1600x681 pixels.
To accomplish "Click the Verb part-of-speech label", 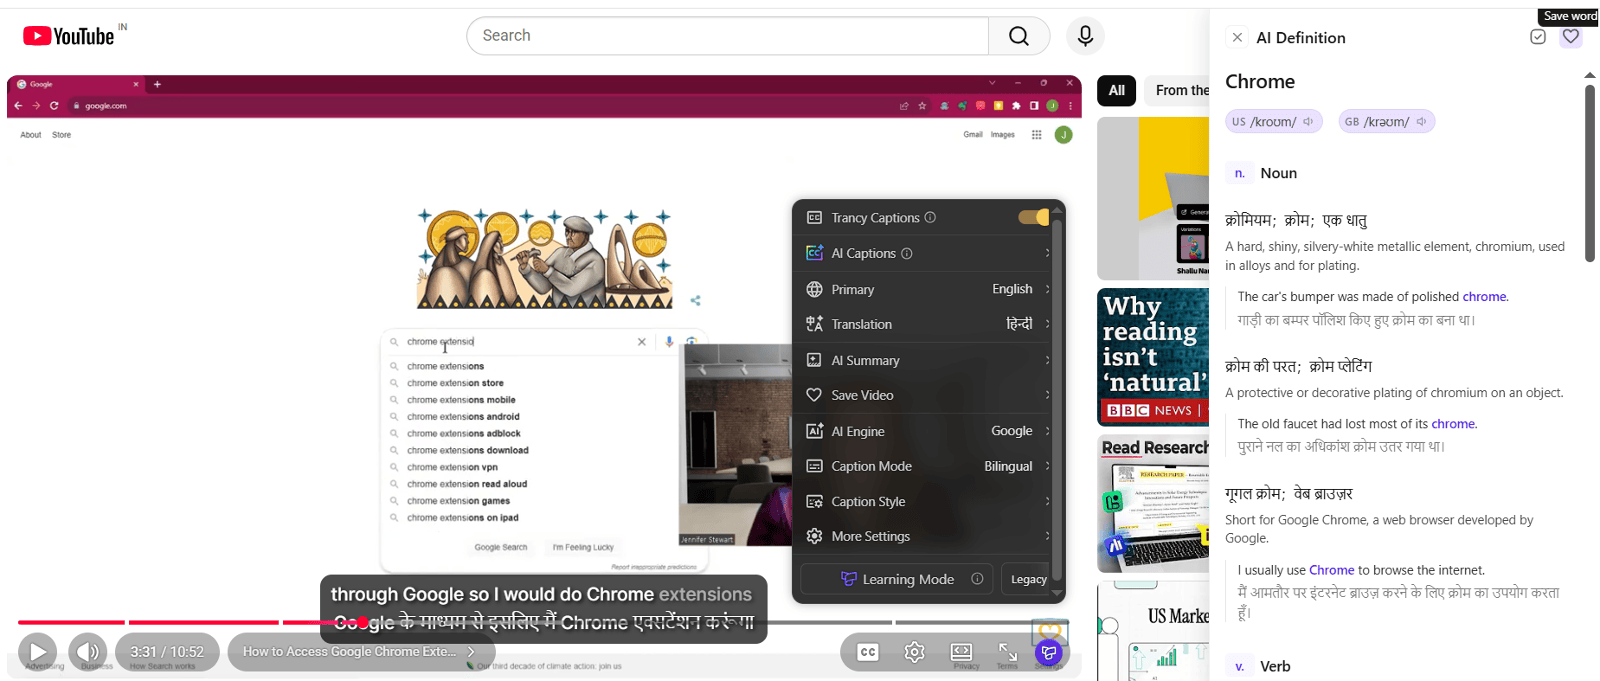I will 1275,666.
